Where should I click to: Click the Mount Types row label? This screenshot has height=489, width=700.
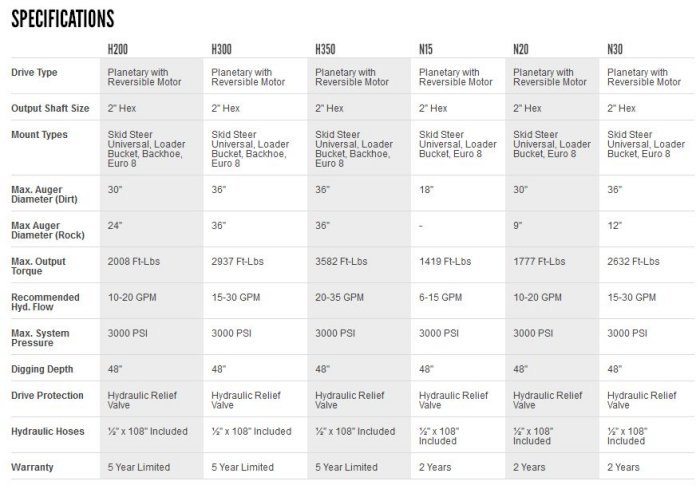pyautogui.click(x=38, y=134)
